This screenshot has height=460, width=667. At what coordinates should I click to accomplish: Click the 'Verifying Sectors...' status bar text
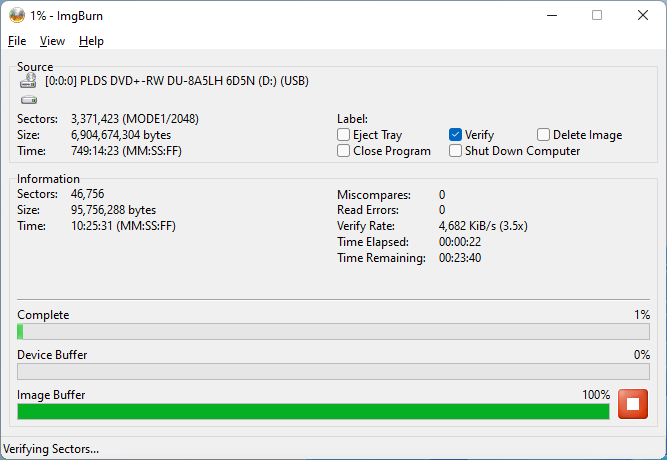52,449
